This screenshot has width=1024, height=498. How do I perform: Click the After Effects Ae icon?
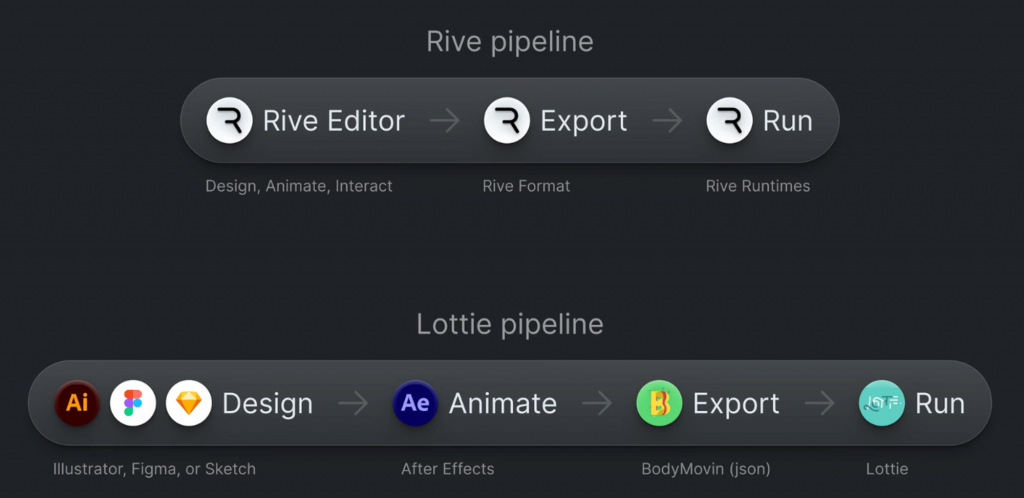click(x=415, y=403)
